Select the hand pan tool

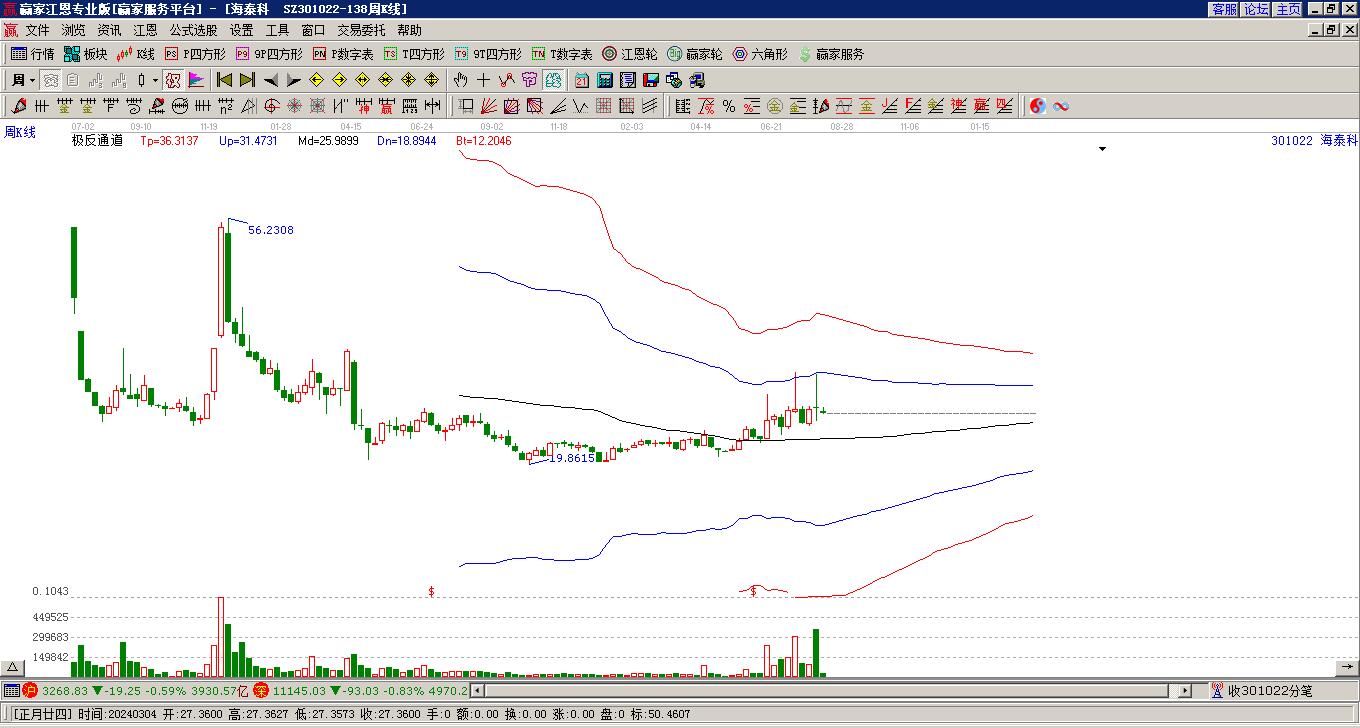460,80
